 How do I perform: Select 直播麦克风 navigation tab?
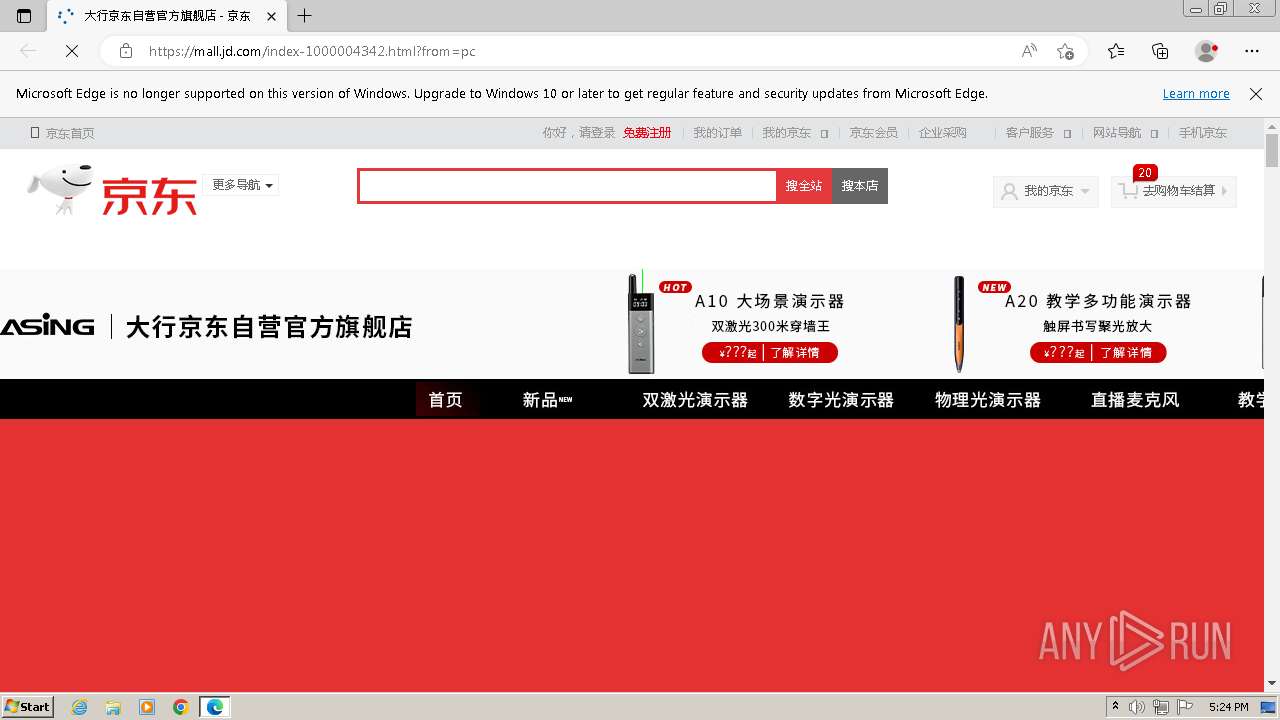(1135, 399)
